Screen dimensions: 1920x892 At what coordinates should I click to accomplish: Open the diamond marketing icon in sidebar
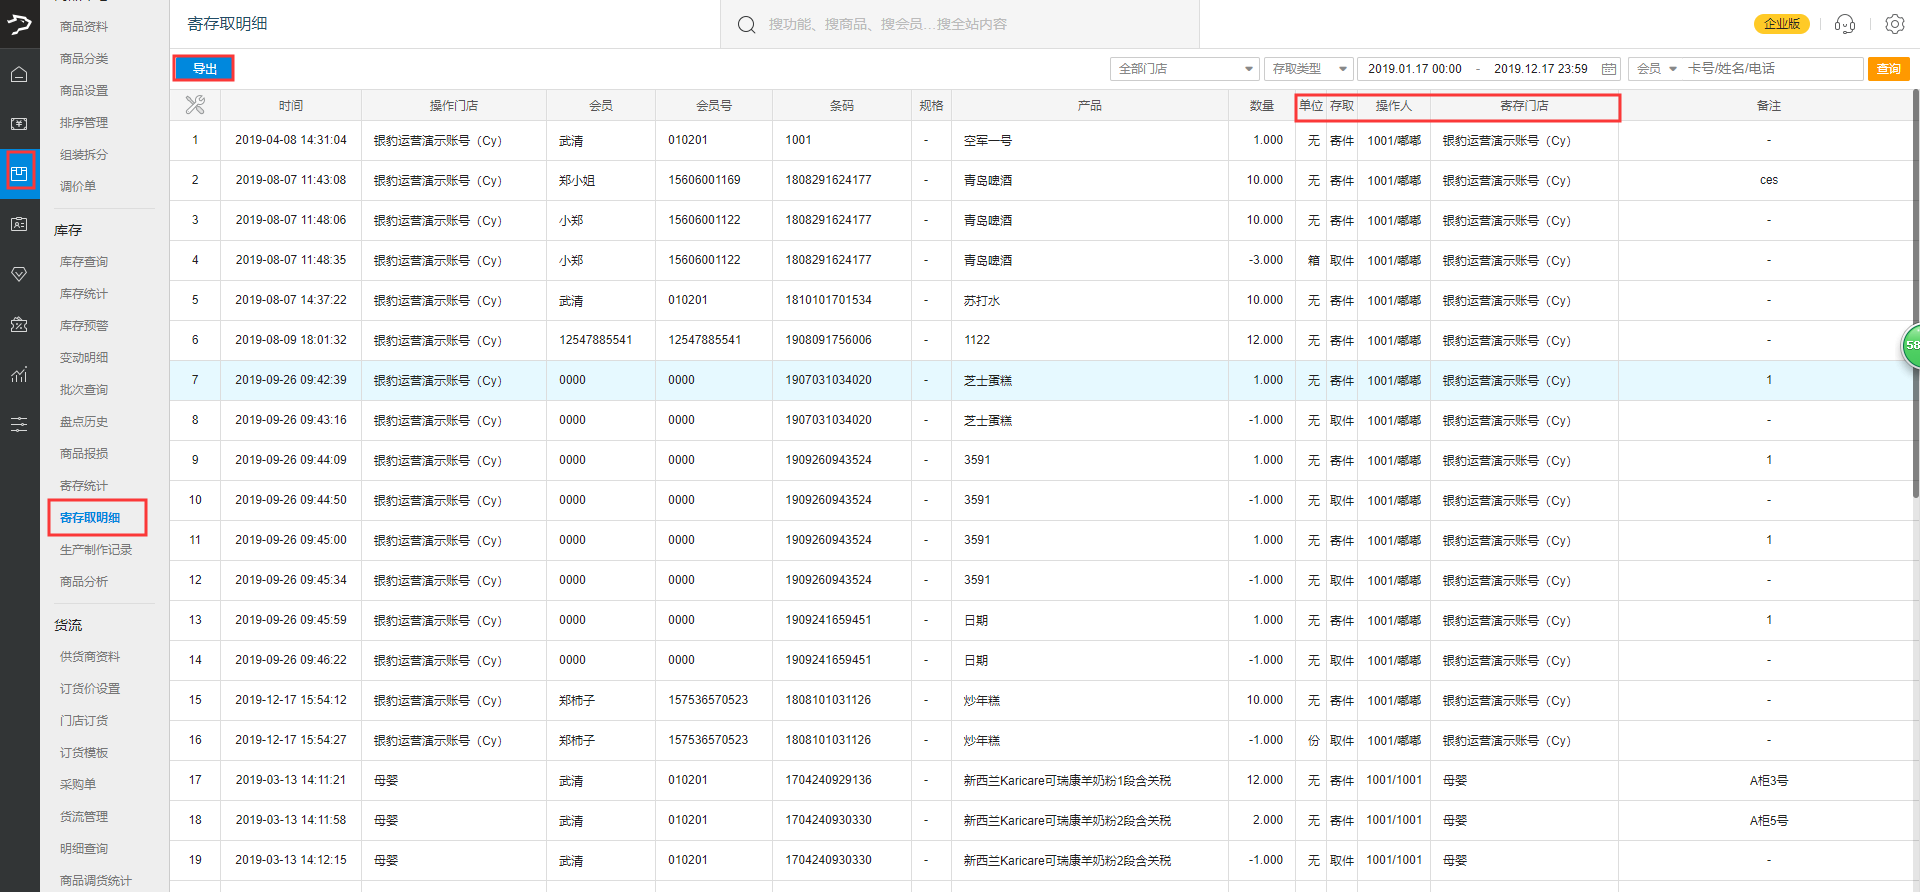tap(19, 274)
